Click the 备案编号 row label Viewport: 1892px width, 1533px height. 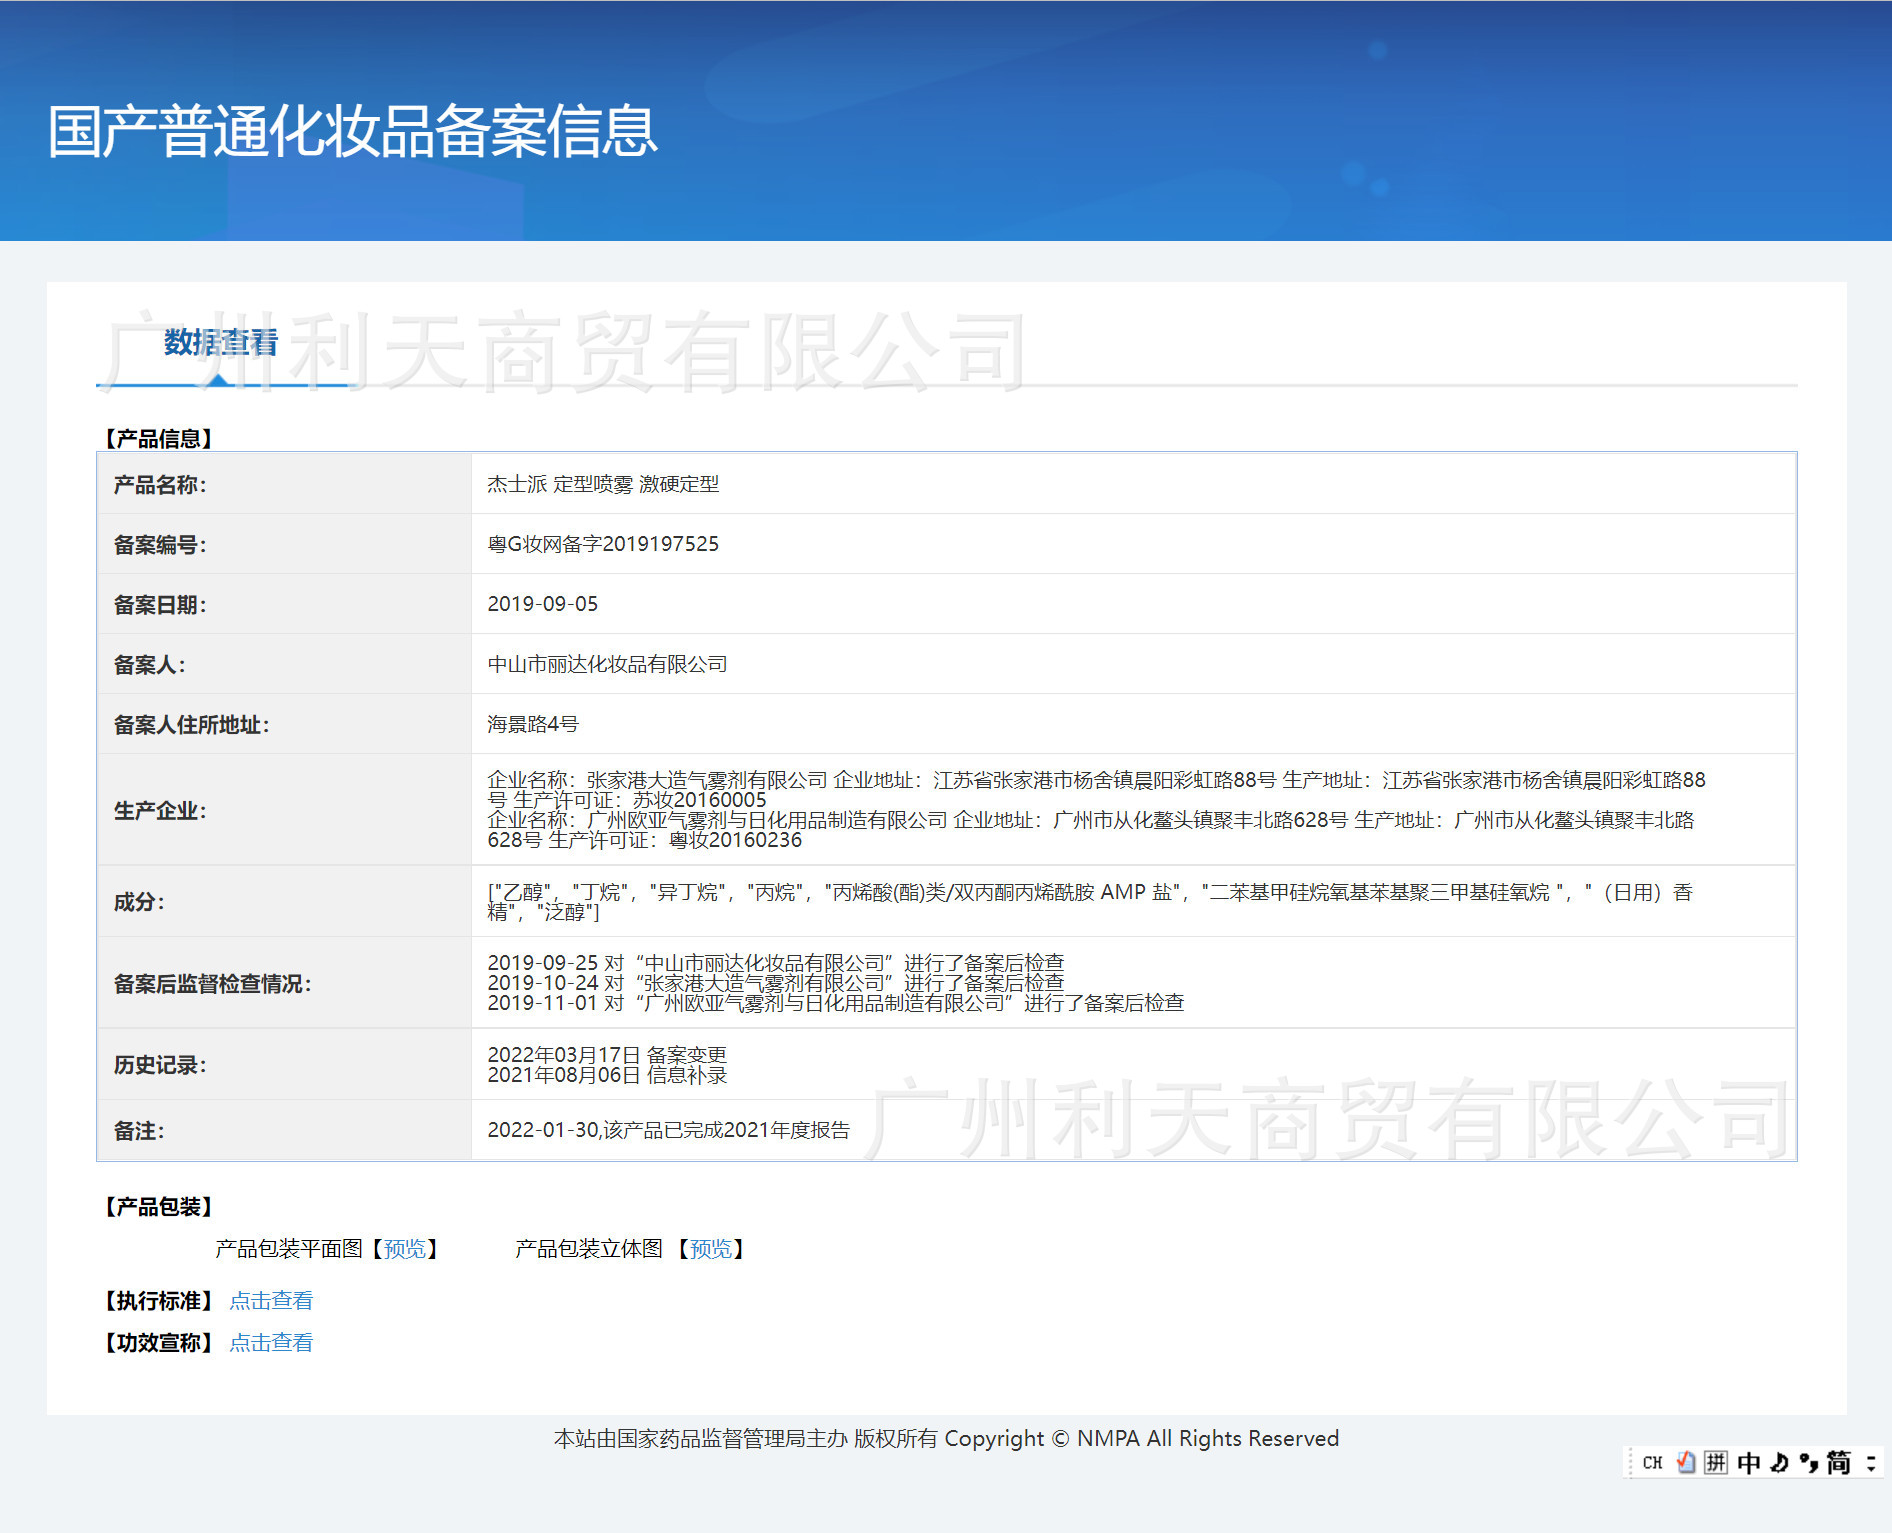(x=160, y=545)
